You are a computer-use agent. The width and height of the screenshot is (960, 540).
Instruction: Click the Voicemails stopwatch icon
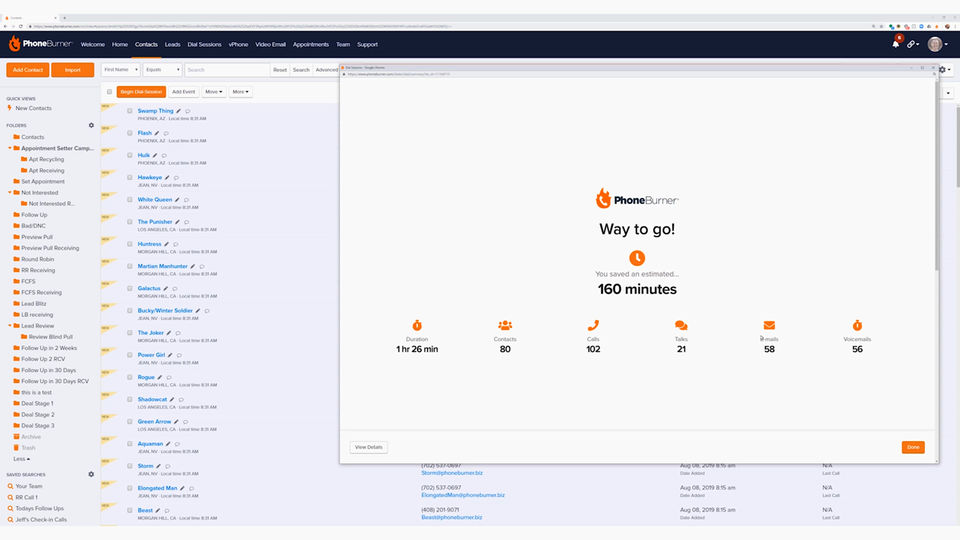pyautogui.click(x=857, y=325)
